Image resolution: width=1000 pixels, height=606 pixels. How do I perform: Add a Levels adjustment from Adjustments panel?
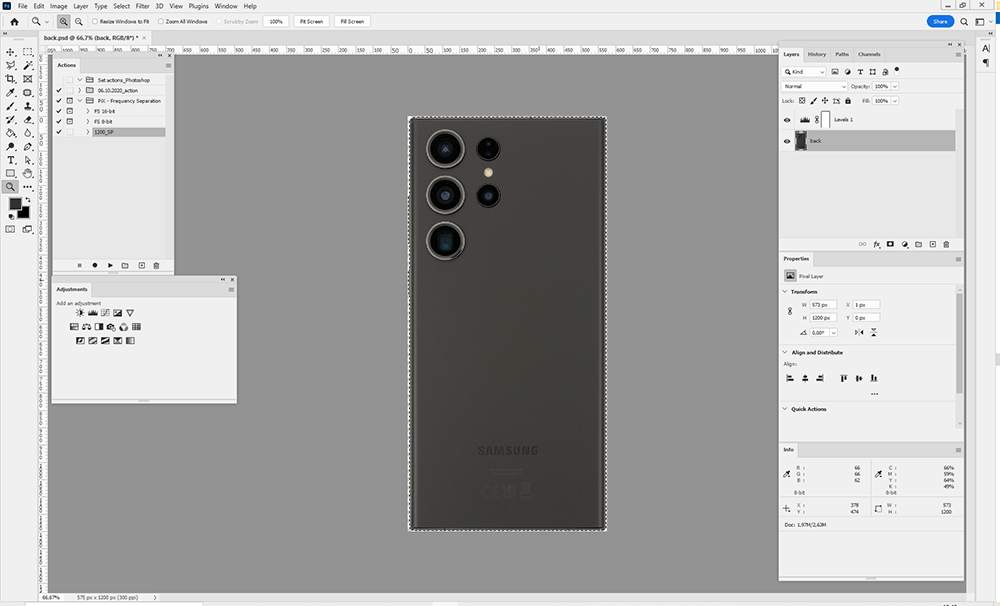coord(92,313)
